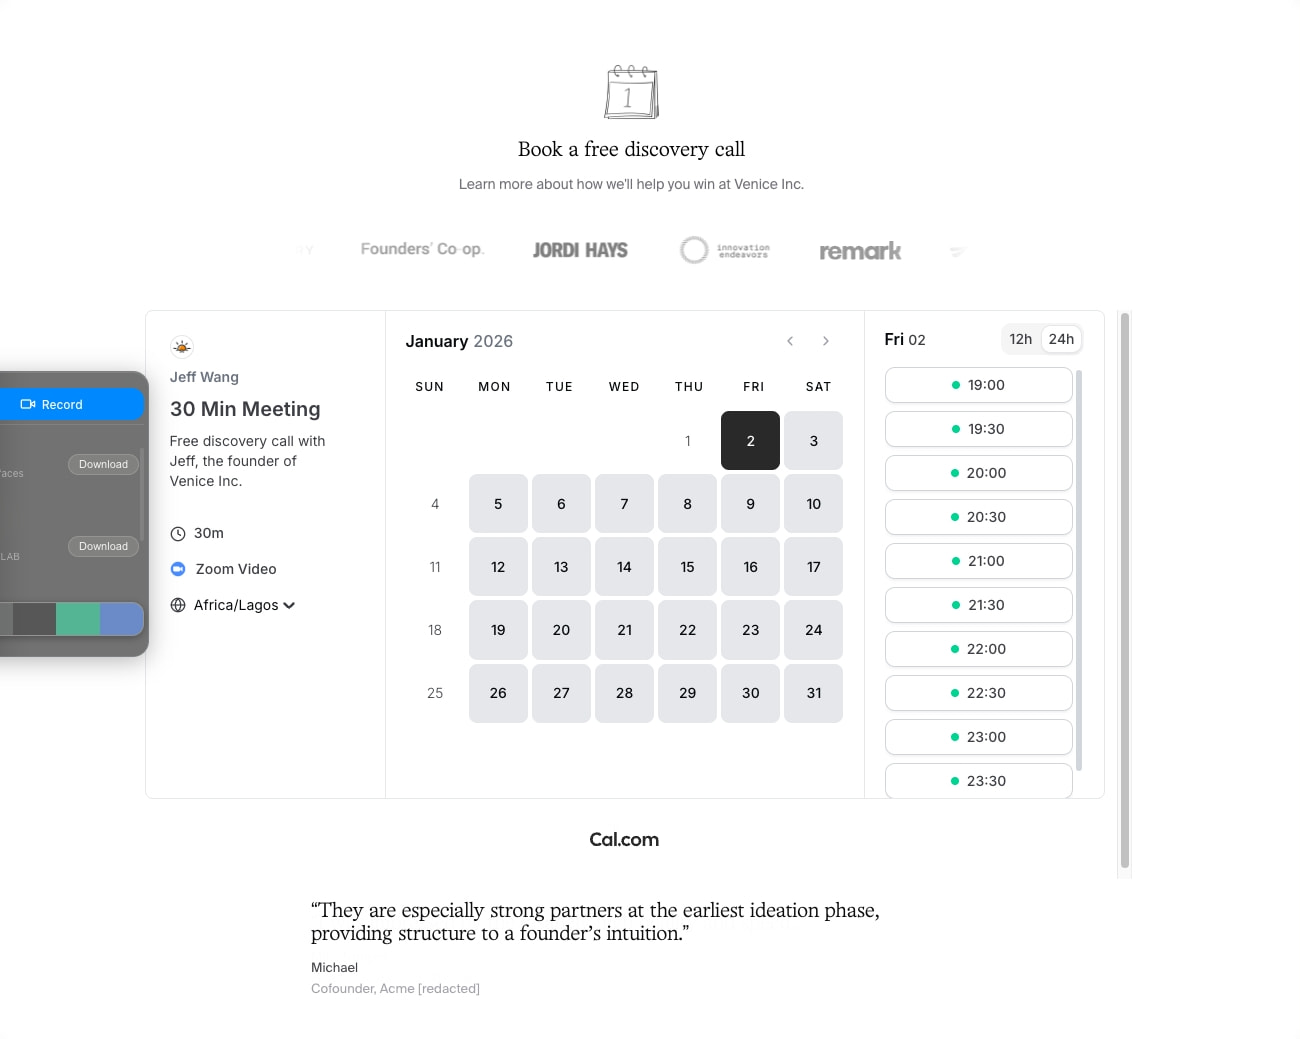Image resolution: width=1300 pixels, height=1039 pixels.
Task: Choose January 7 on the calendar
Action: click(624, 504)
